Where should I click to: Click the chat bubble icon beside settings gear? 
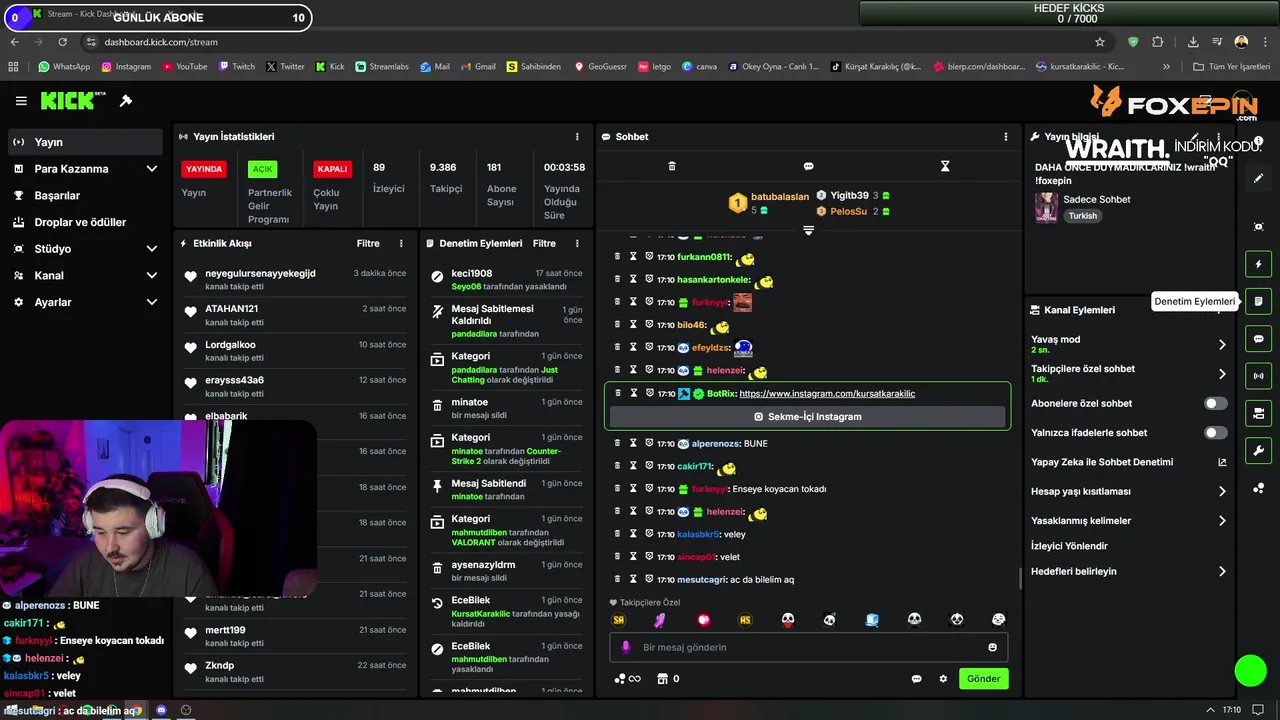(916, 679)
